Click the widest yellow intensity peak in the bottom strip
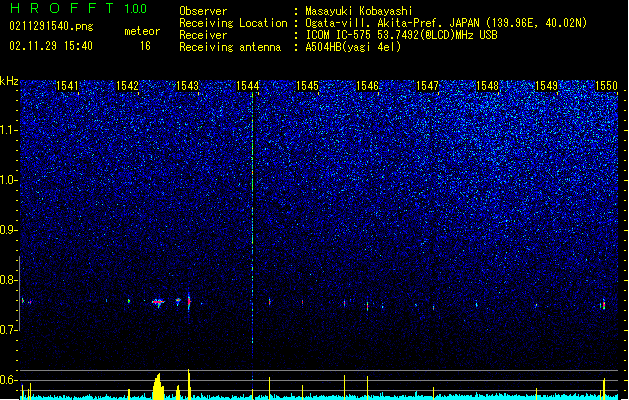Image resolution: width=629 pixels, height=400 pixels. click(158, 386)
